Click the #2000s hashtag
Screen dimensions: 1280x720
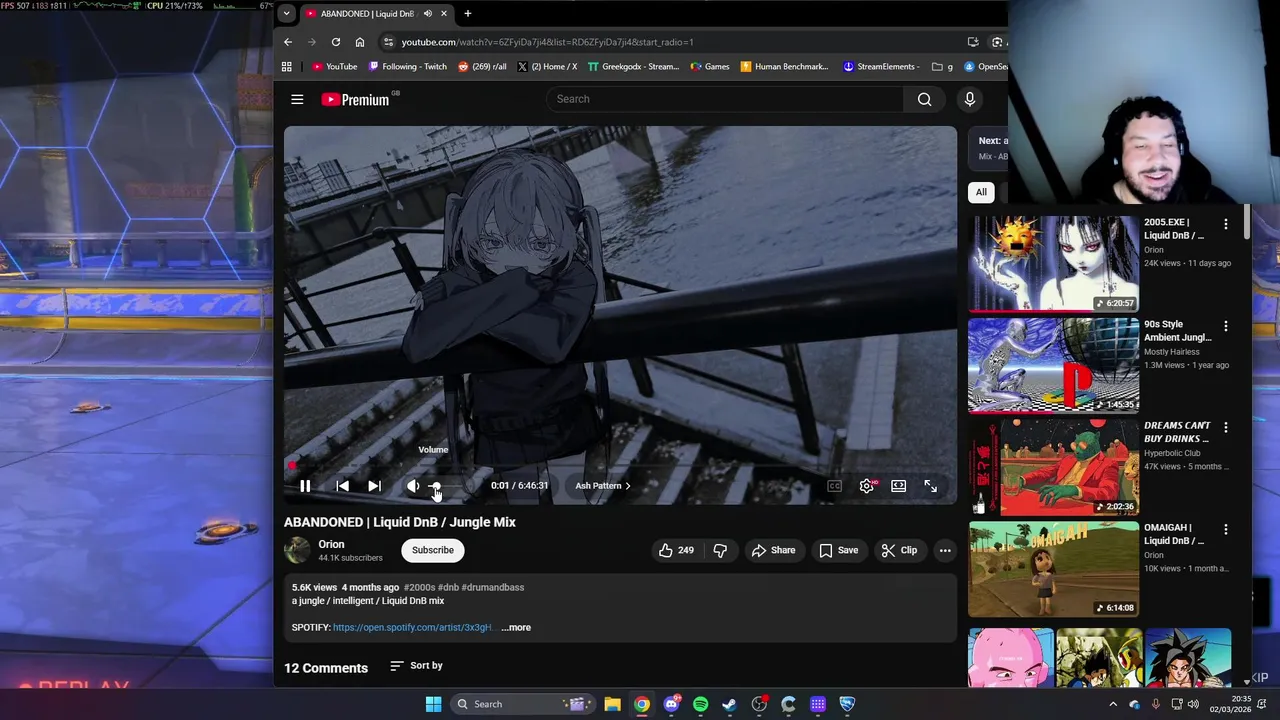[419, 587]
